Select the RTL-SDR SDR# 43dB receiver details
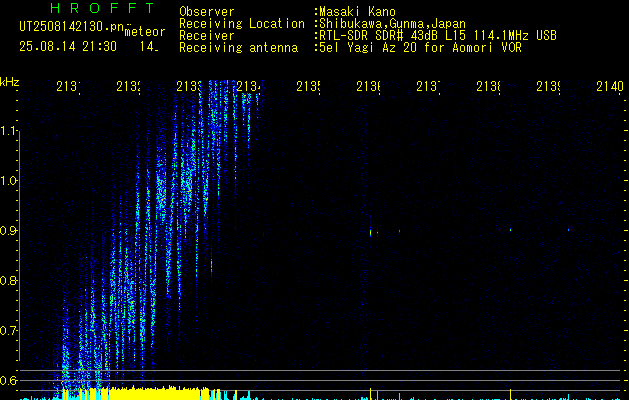 (x=438, y=36)
